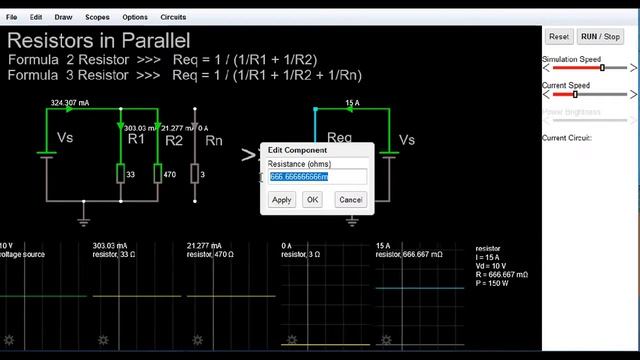Screen dimensions: 640x360
Task: Click the 'Formula 3 Resistor' text line
Action: 184,75
